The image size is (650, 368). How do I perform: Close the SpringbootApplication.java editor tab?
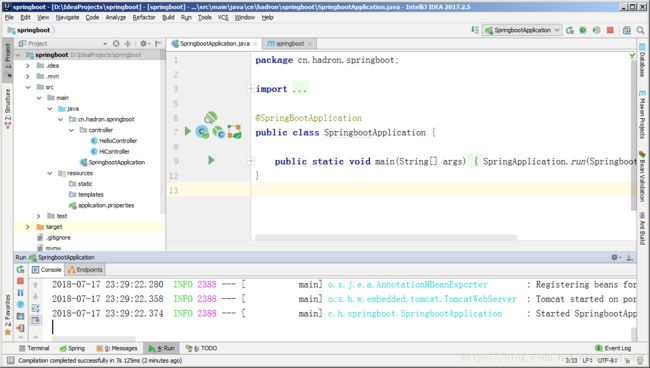(256, 44)
